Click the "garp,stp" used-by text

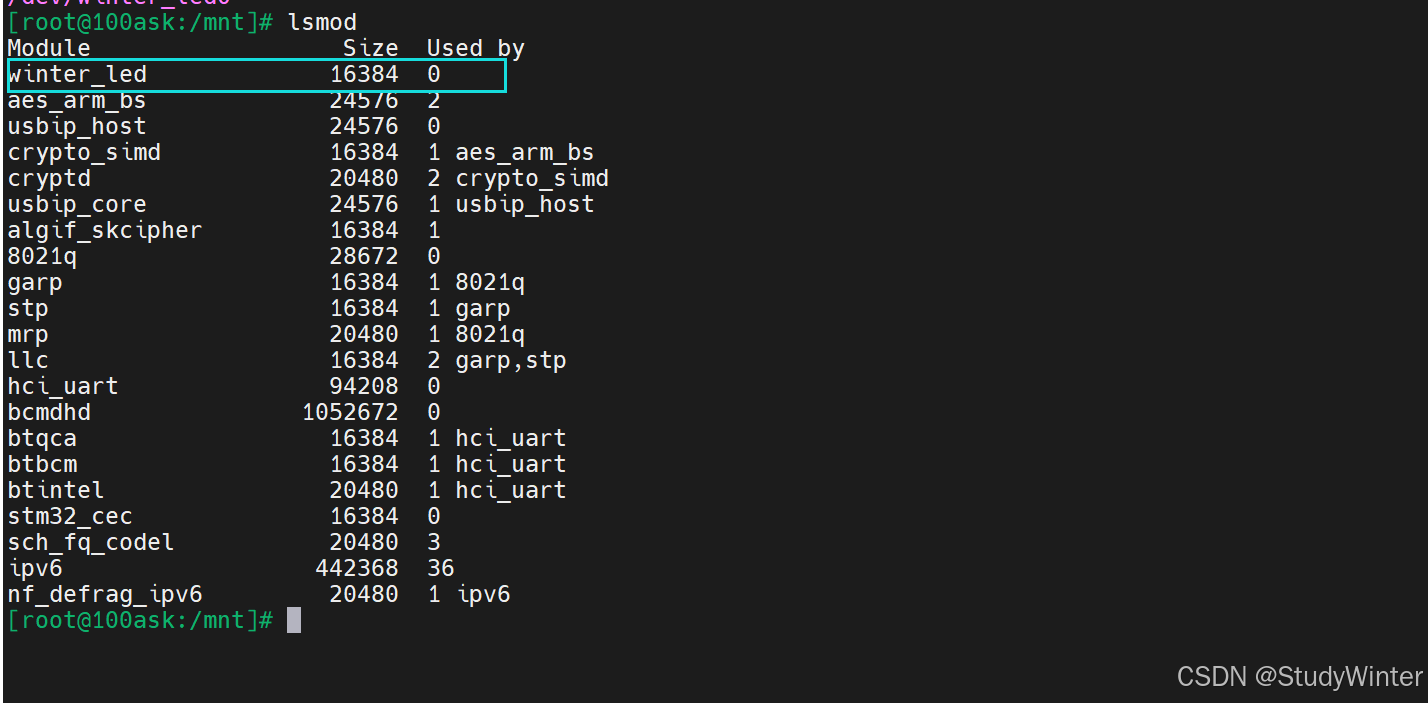pyautogui.click(x=510, y=360)
